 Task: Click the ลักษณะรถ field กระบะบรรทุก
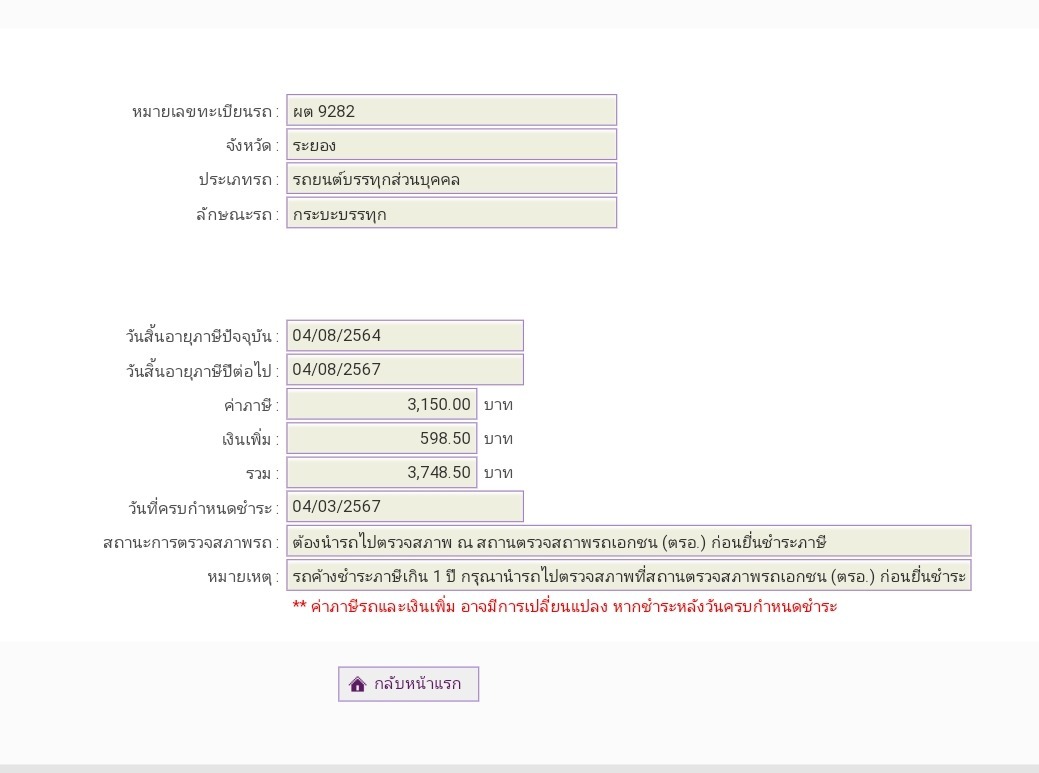pyautogui.click(x=451, y=213)
